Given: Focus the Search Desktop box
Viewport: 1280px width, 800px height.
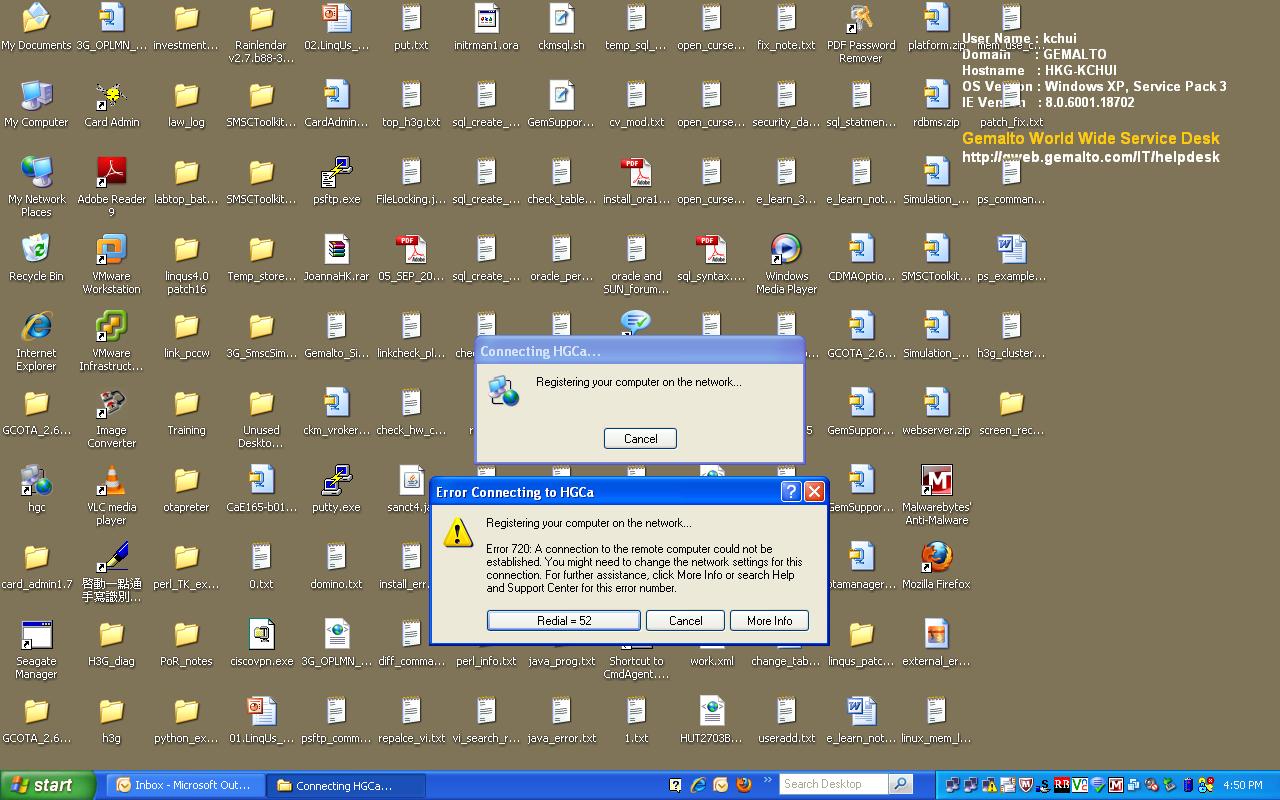Looking at the screenshot, I should (x=833, y=784).
